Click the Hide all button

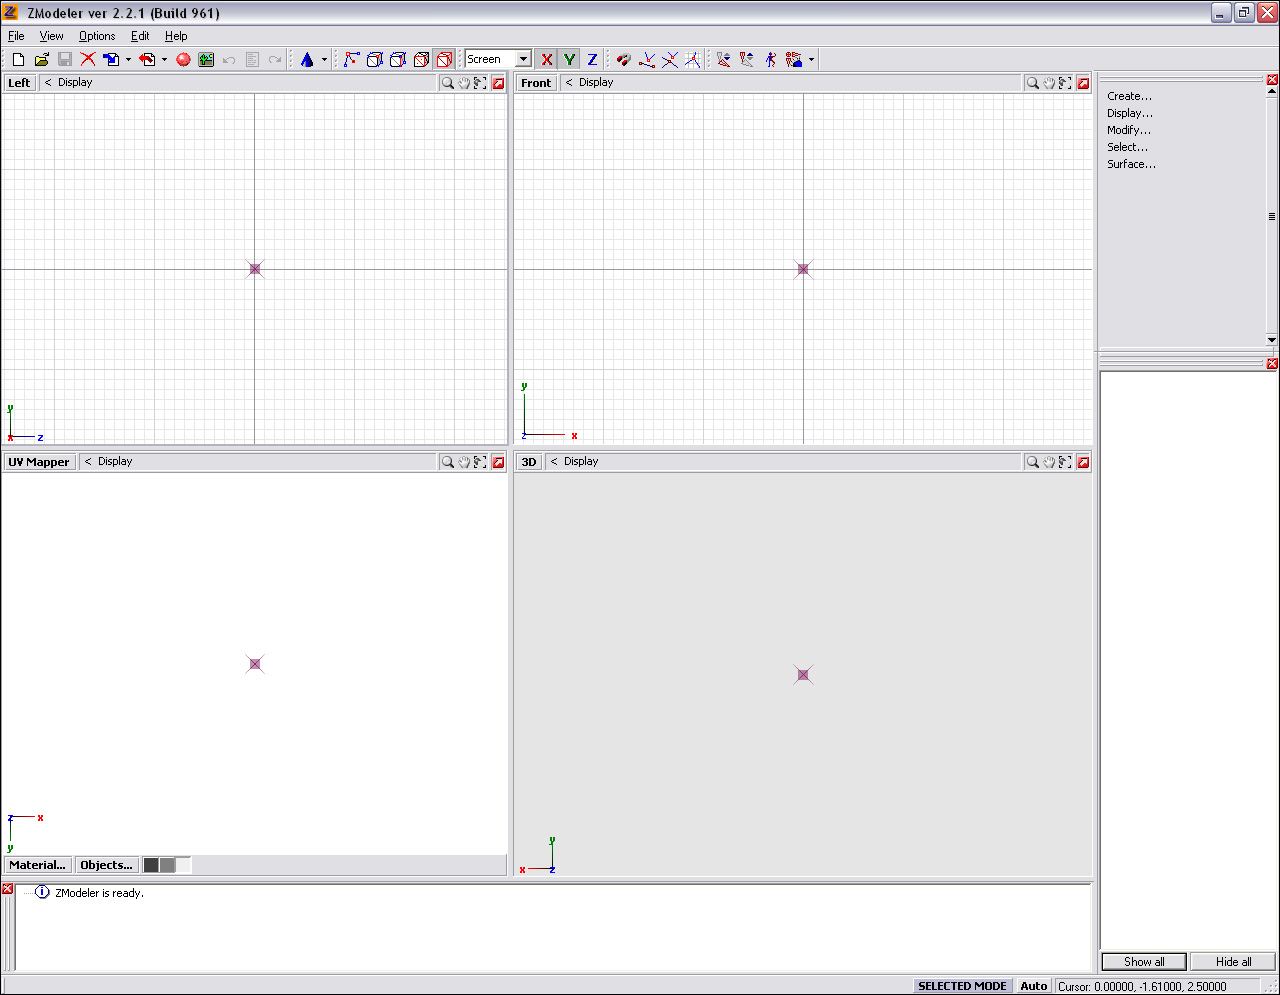tap(1233, 962)
